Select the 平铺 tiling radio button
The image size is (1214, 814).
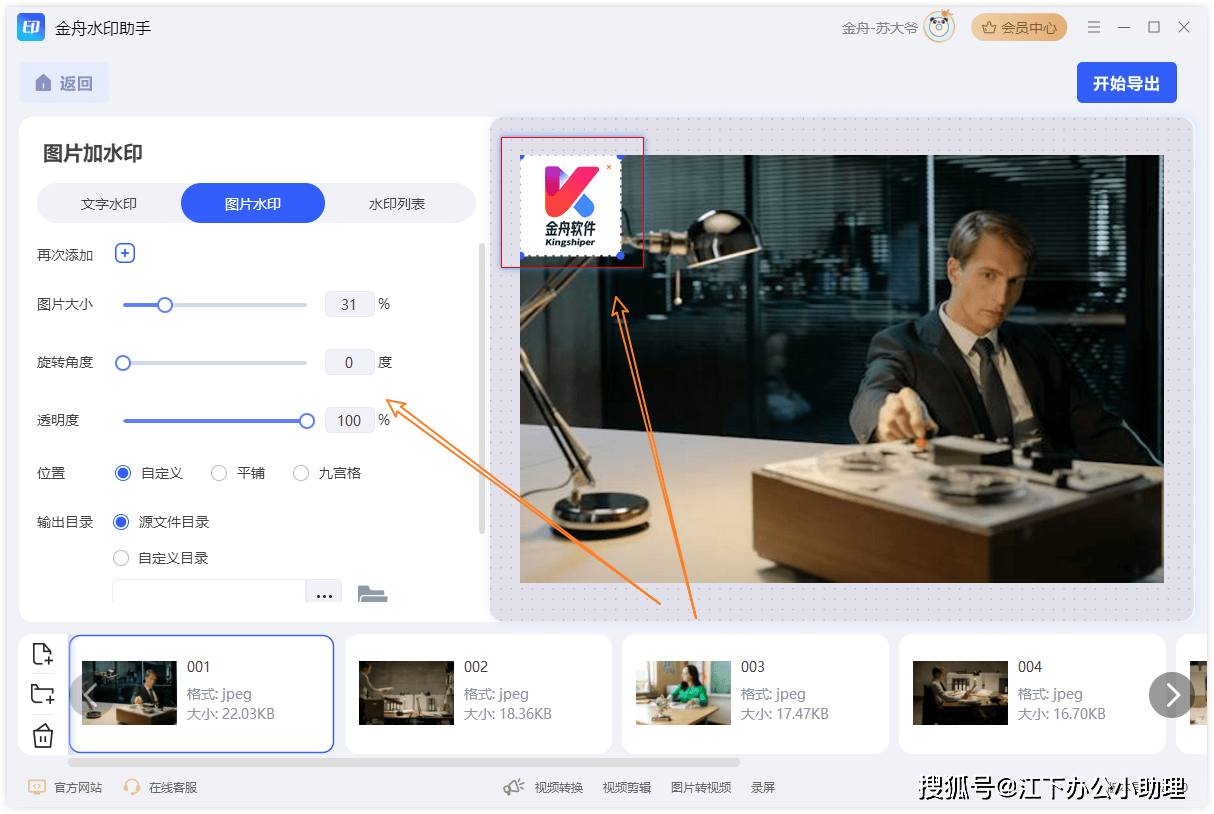pos(219,473)
